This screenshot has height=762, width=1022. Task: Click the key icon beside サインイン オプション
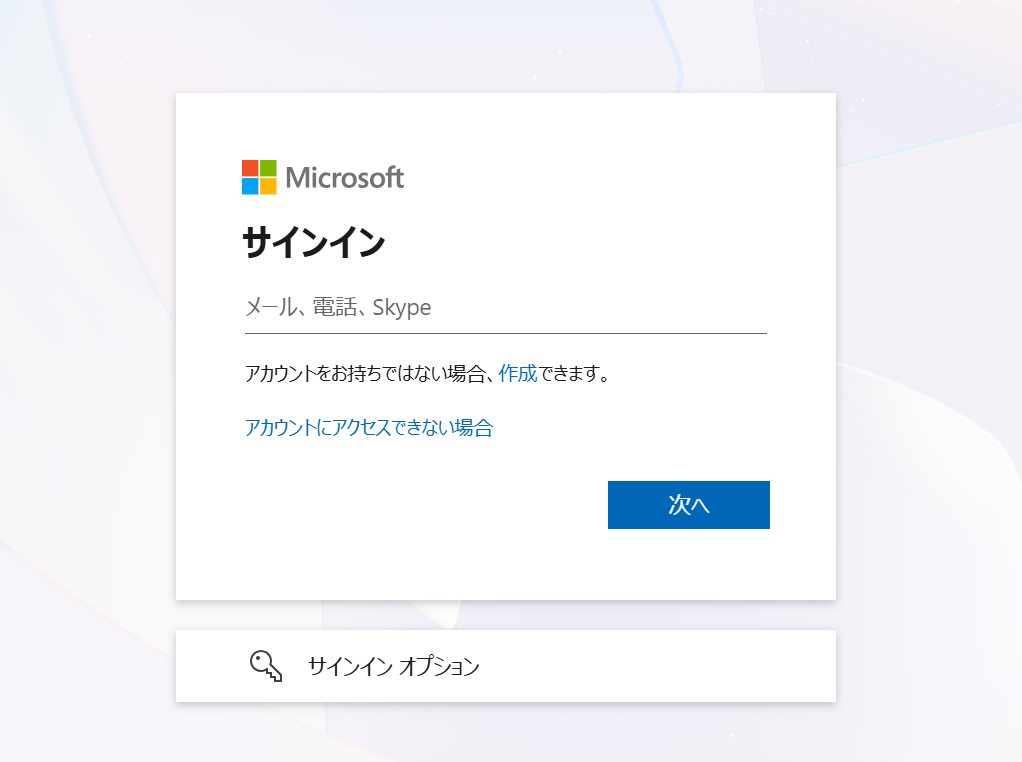coord(266,666)
